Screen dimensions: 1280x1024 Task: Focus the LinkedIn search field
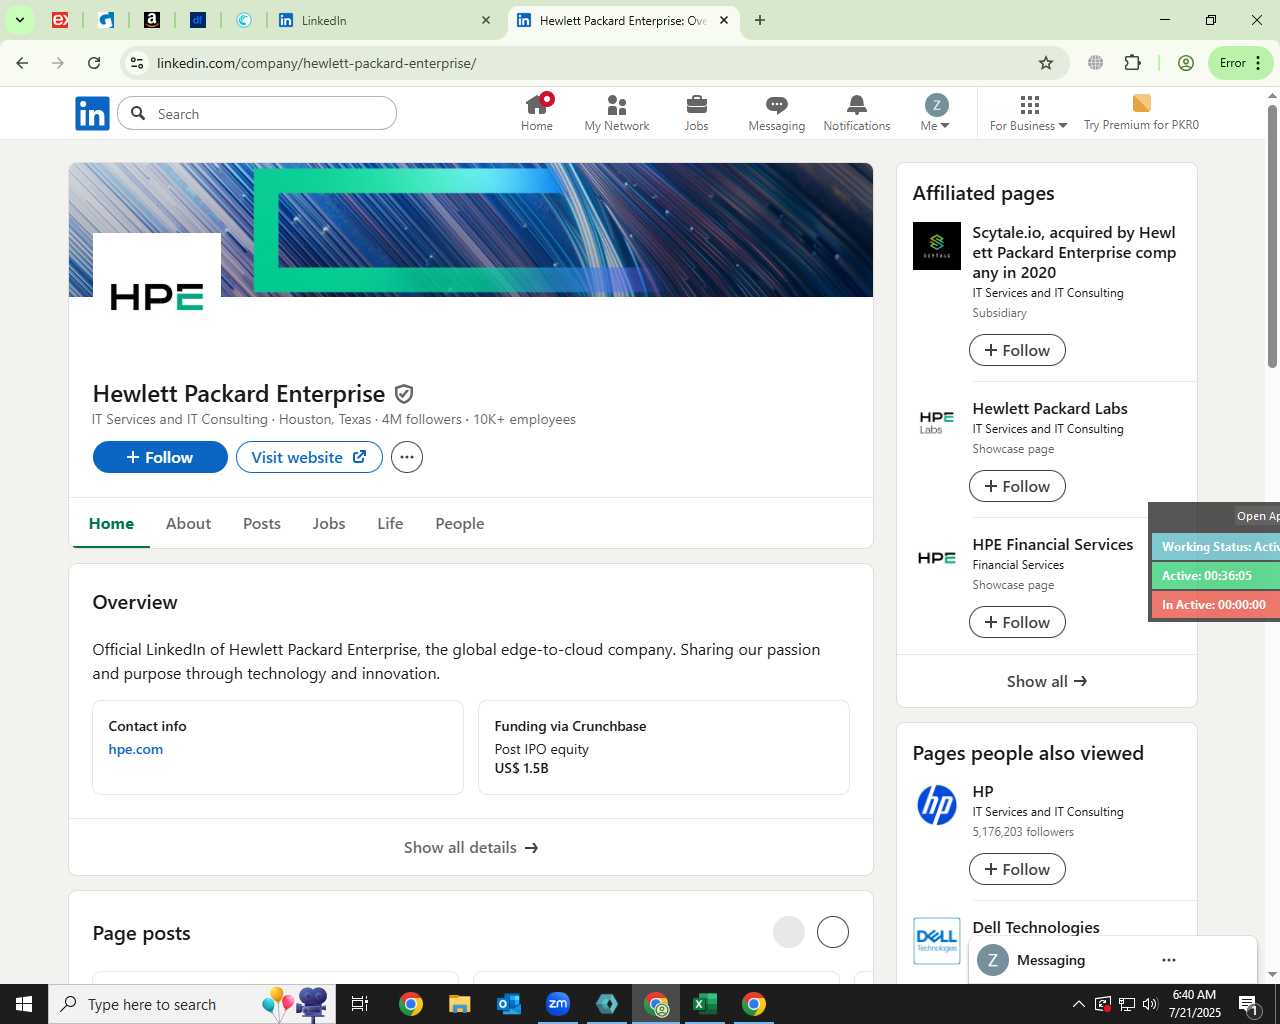click(x=257, y=114)
